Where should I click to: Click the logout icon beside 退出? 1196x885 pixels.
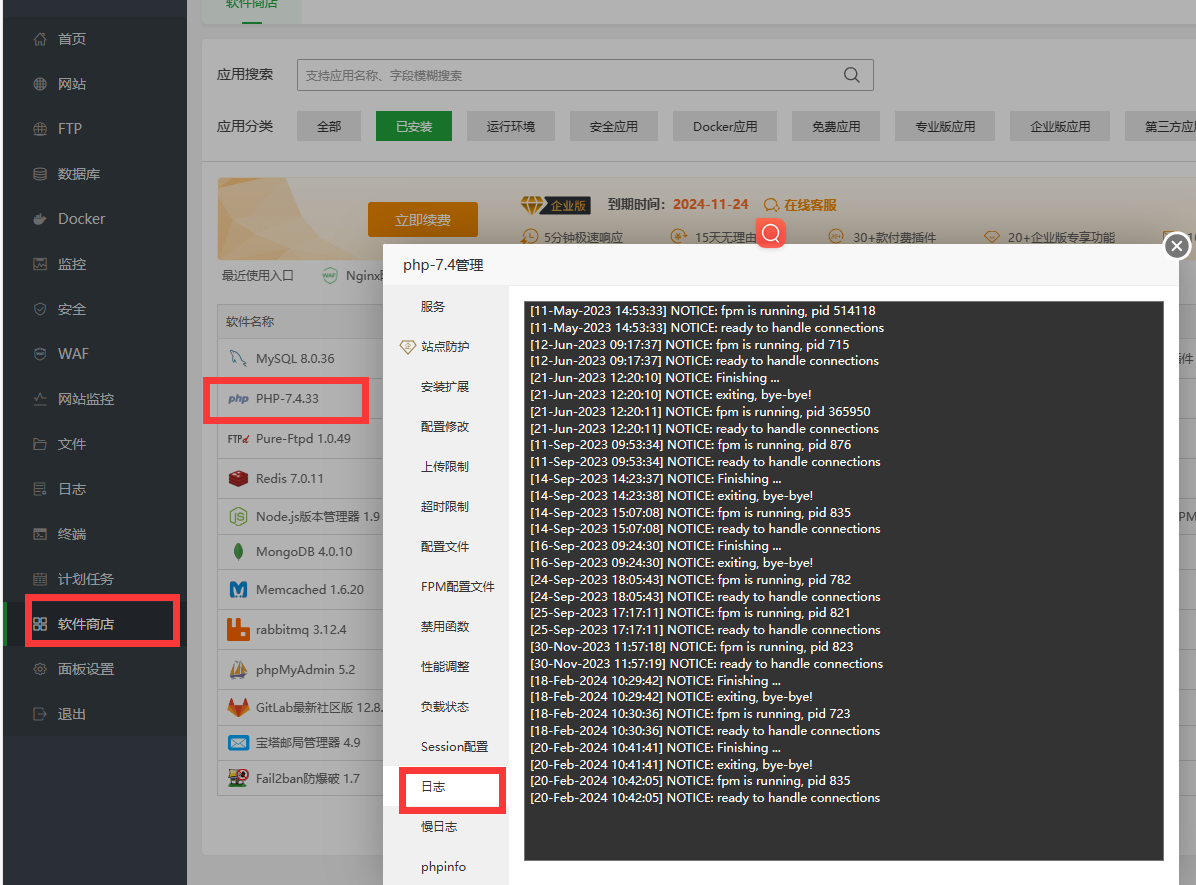click(x=40, y=714)
